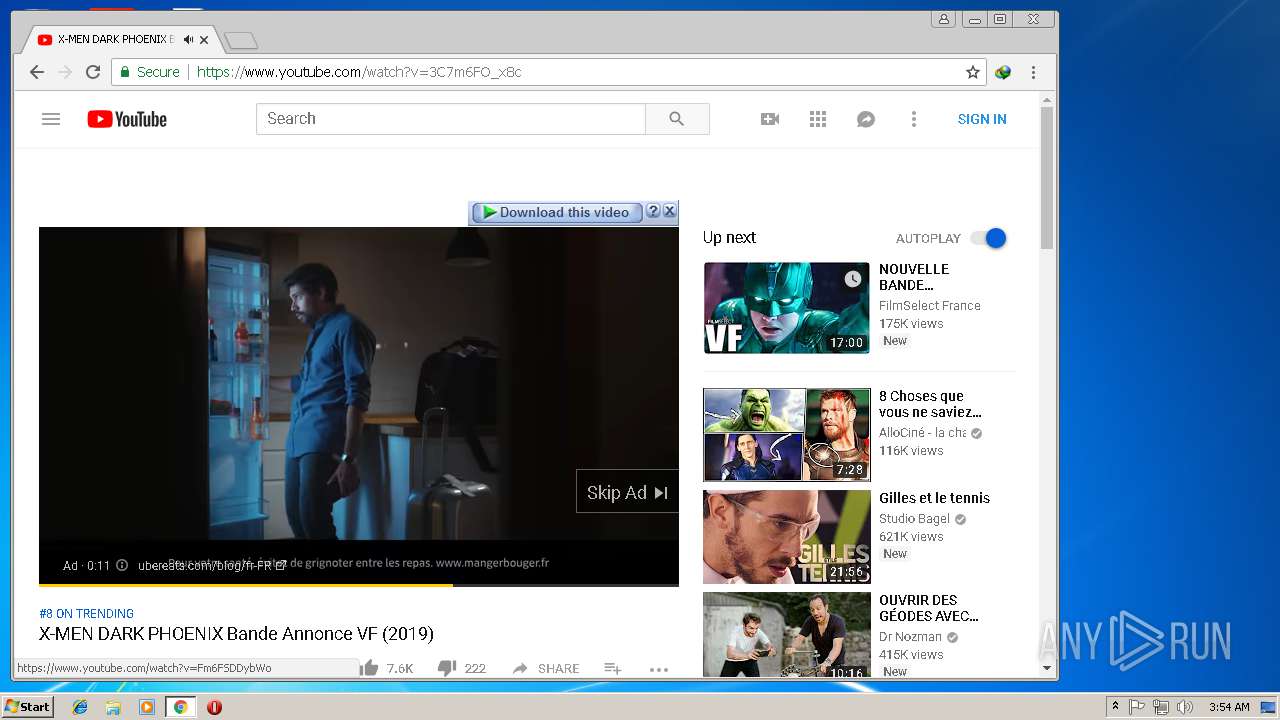Screen dimensions: 1280x720
Task: Go to YouTube home via logo
Action: (127, 119)
